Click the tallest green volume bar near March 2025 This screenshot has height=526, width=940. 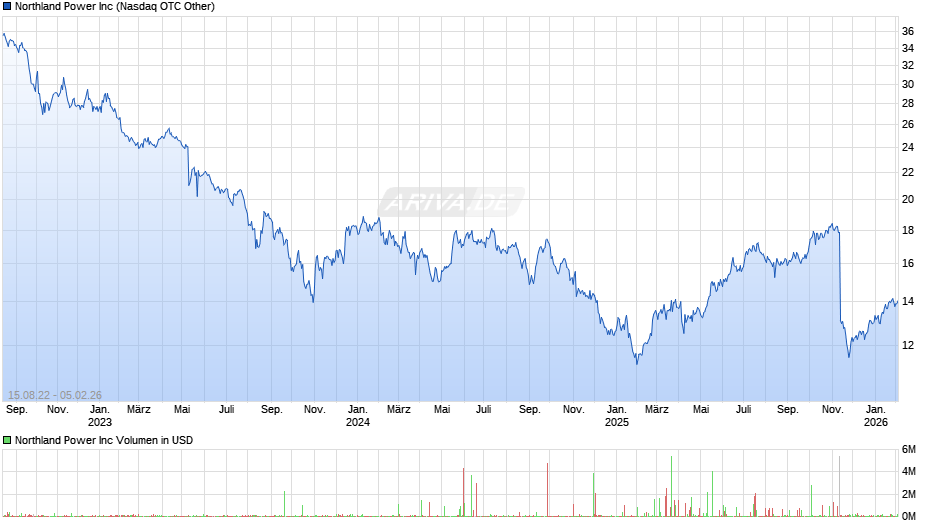pyautogui.click(x=671, y=486)
